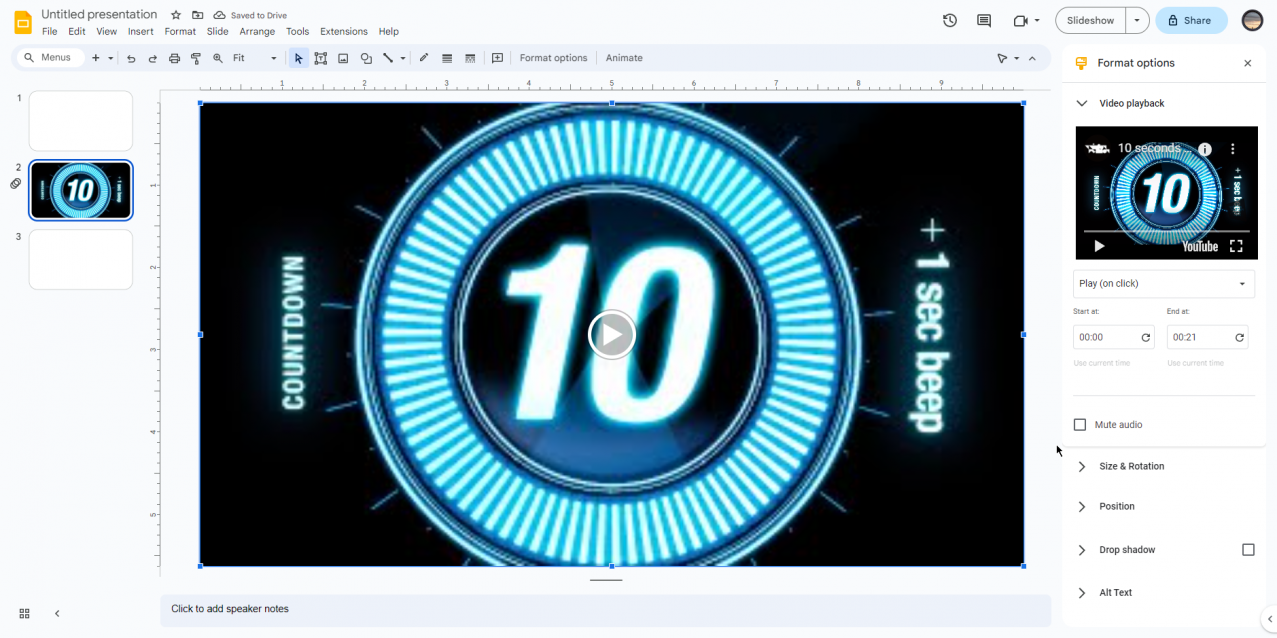Click the undo icon
Image resolution: width=1277 pixels, height=638 pixels.
130,58
